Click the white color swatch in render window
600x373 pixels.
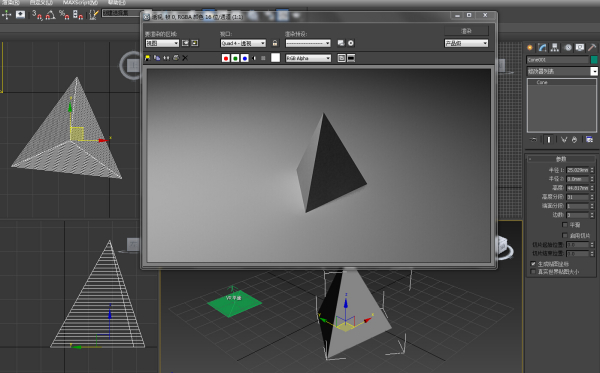[276, 58]
